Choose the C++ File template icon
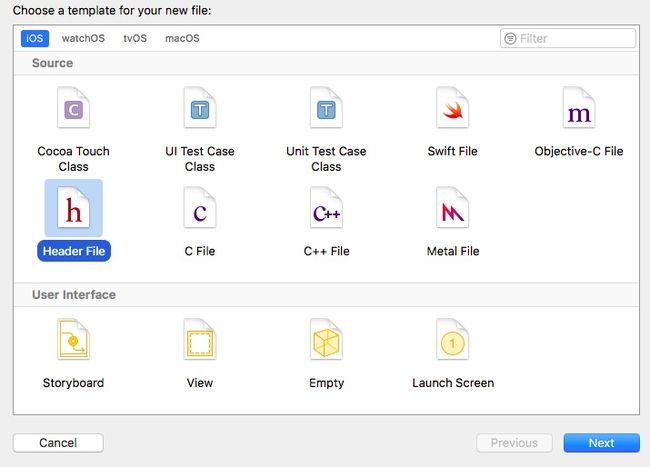 coord(326,208)
